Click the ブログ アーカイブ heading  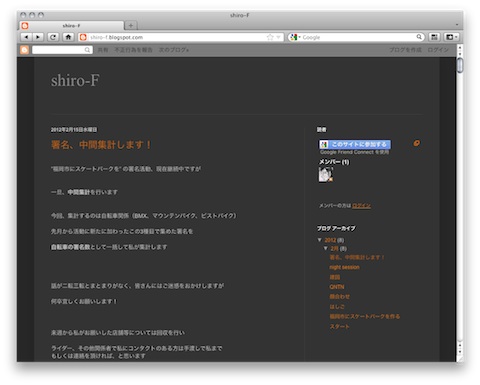pyautogui.click(x=336, y=228)
